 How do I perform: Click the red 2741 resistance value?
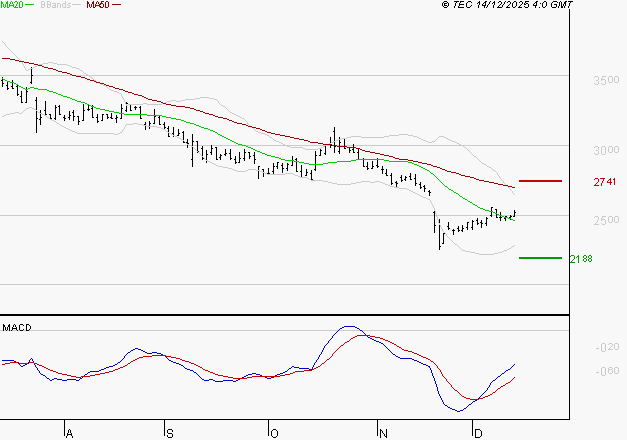point(605,182)
